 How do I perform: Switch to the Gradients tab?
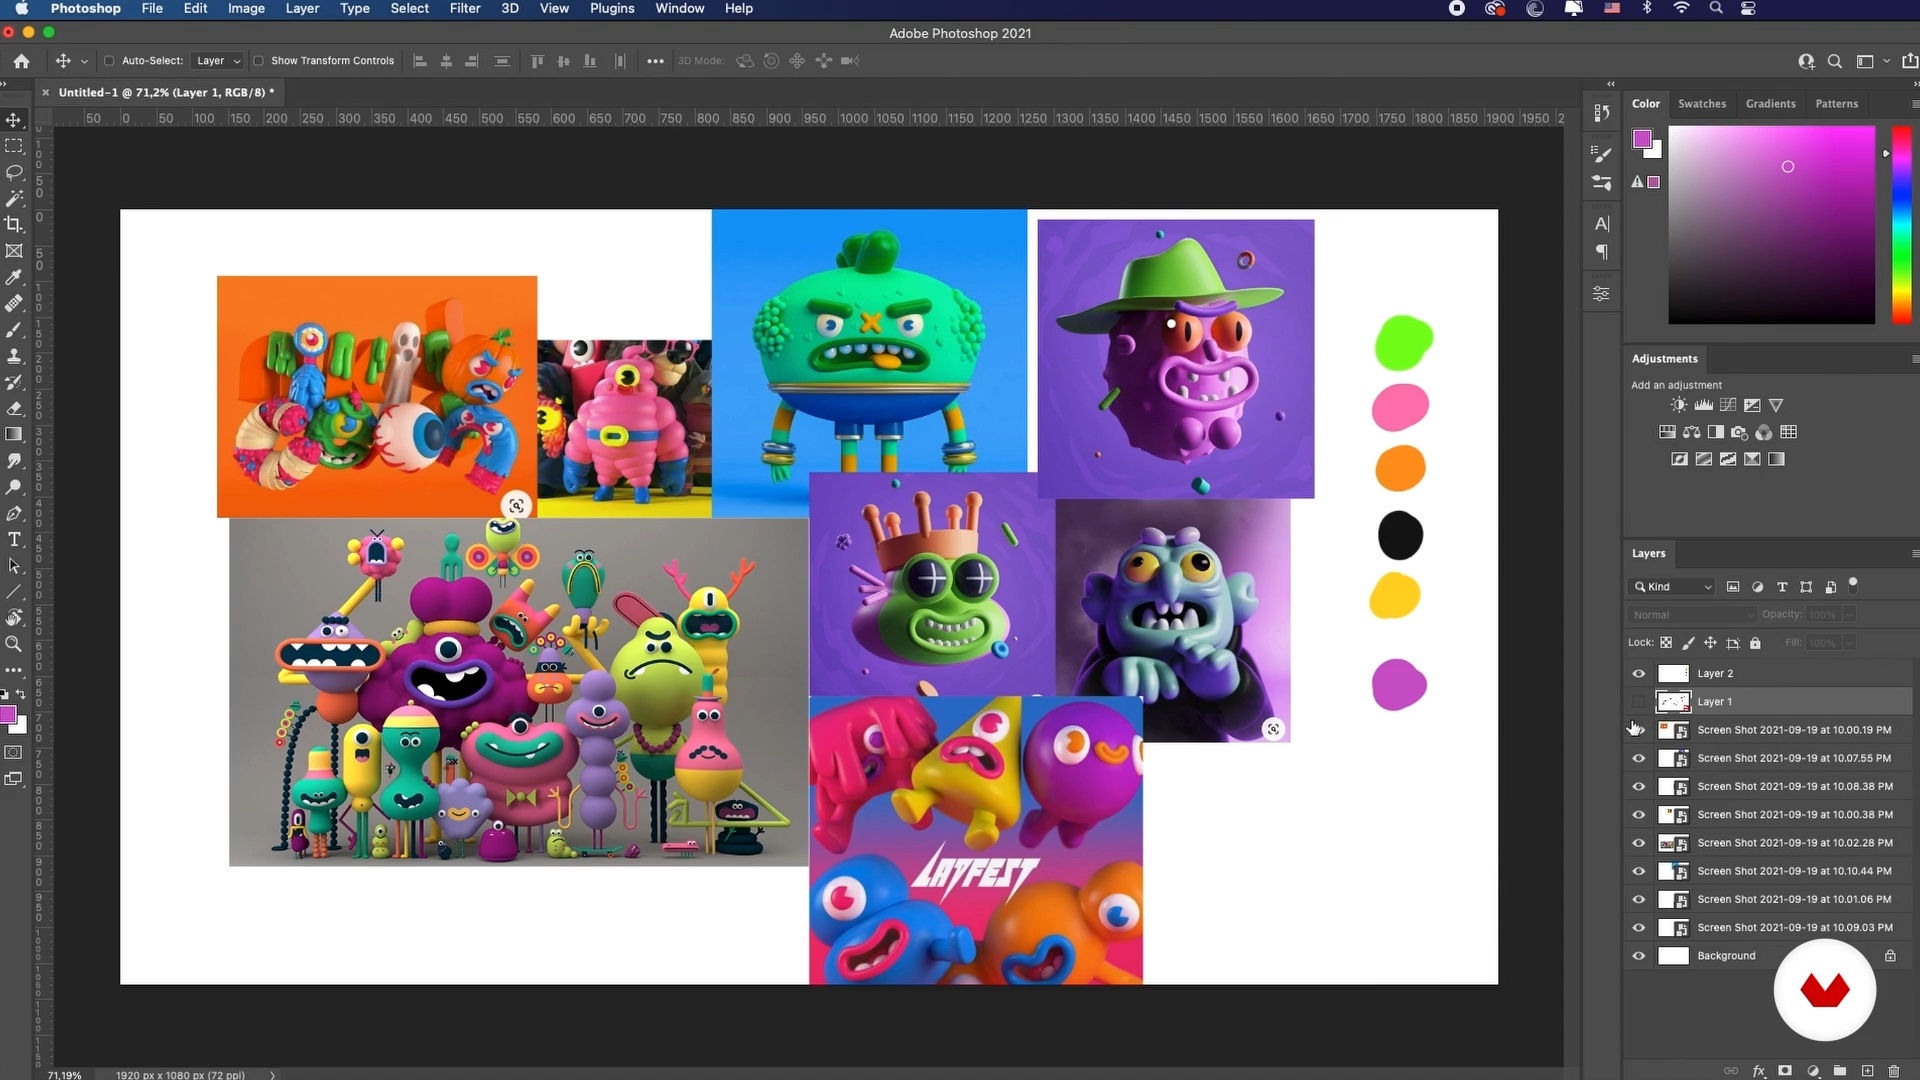pos(1770,104)
